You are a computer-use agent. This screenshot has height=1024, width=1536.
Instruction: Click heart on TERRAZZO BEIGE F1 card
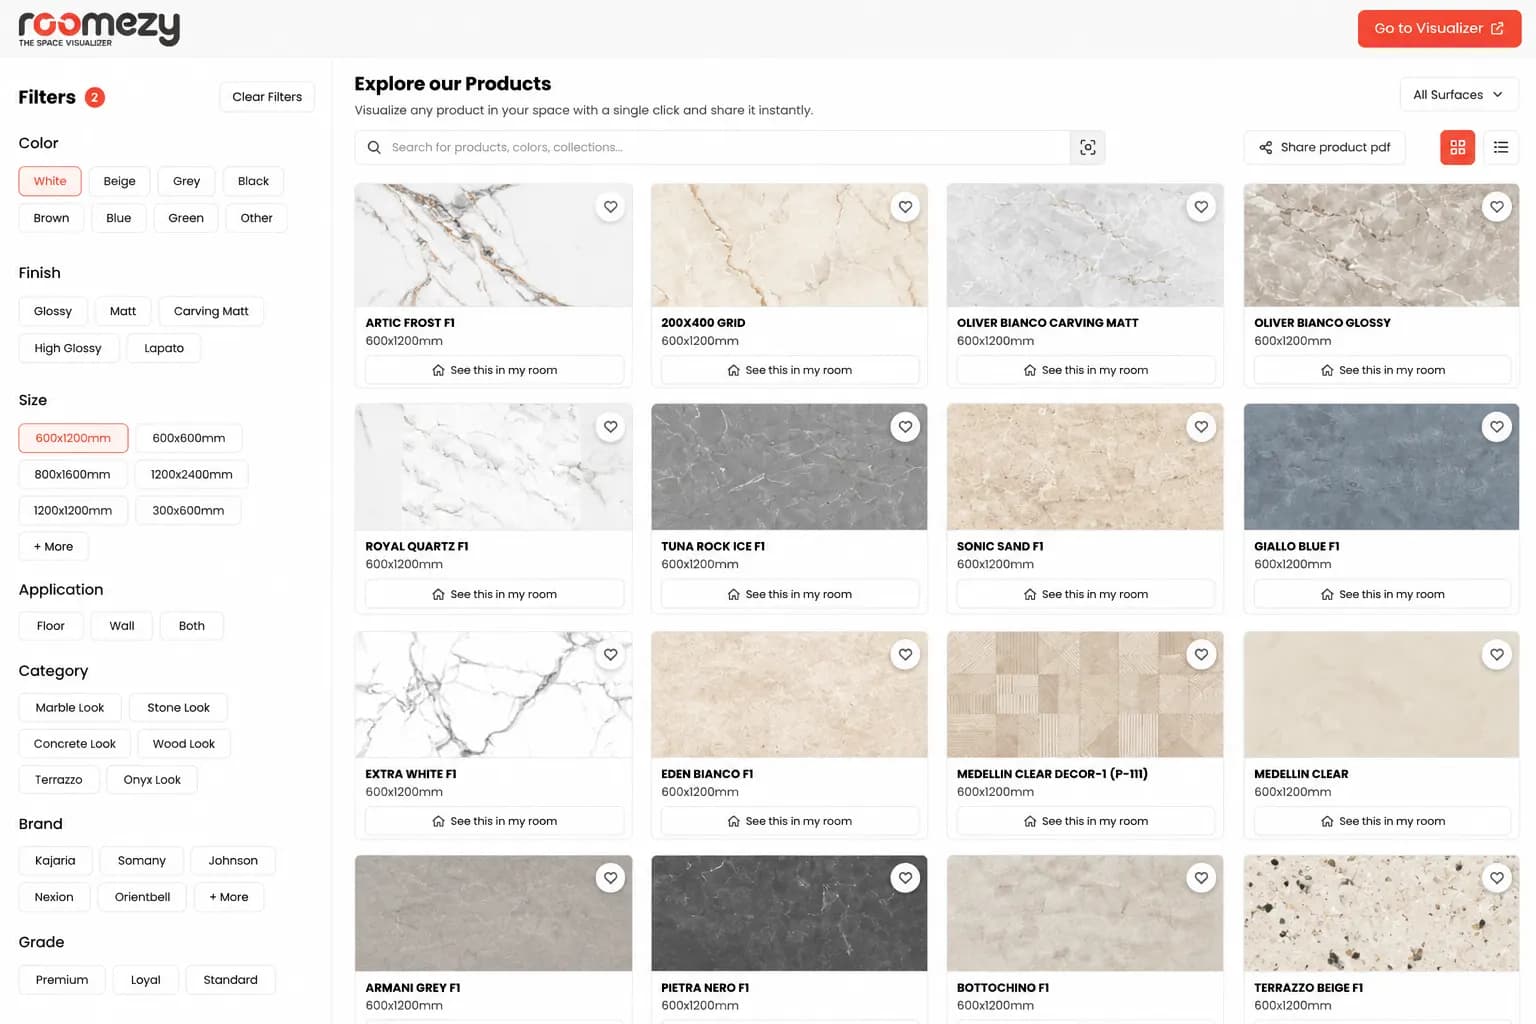(1496, 878)
